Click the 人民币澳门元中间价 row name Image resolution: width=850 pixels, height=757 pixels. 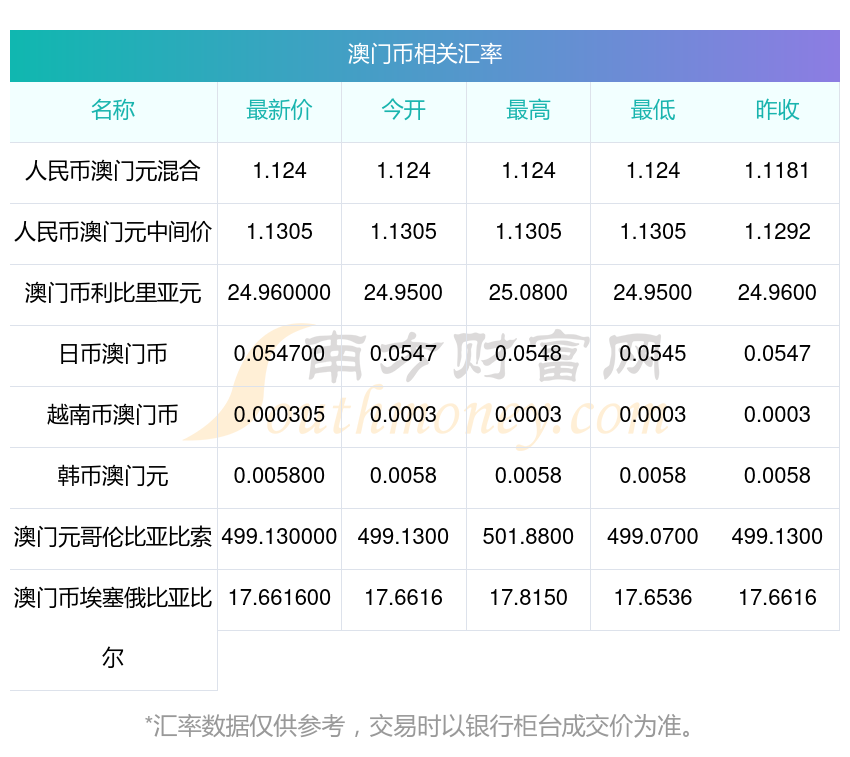tap(113, 232)
